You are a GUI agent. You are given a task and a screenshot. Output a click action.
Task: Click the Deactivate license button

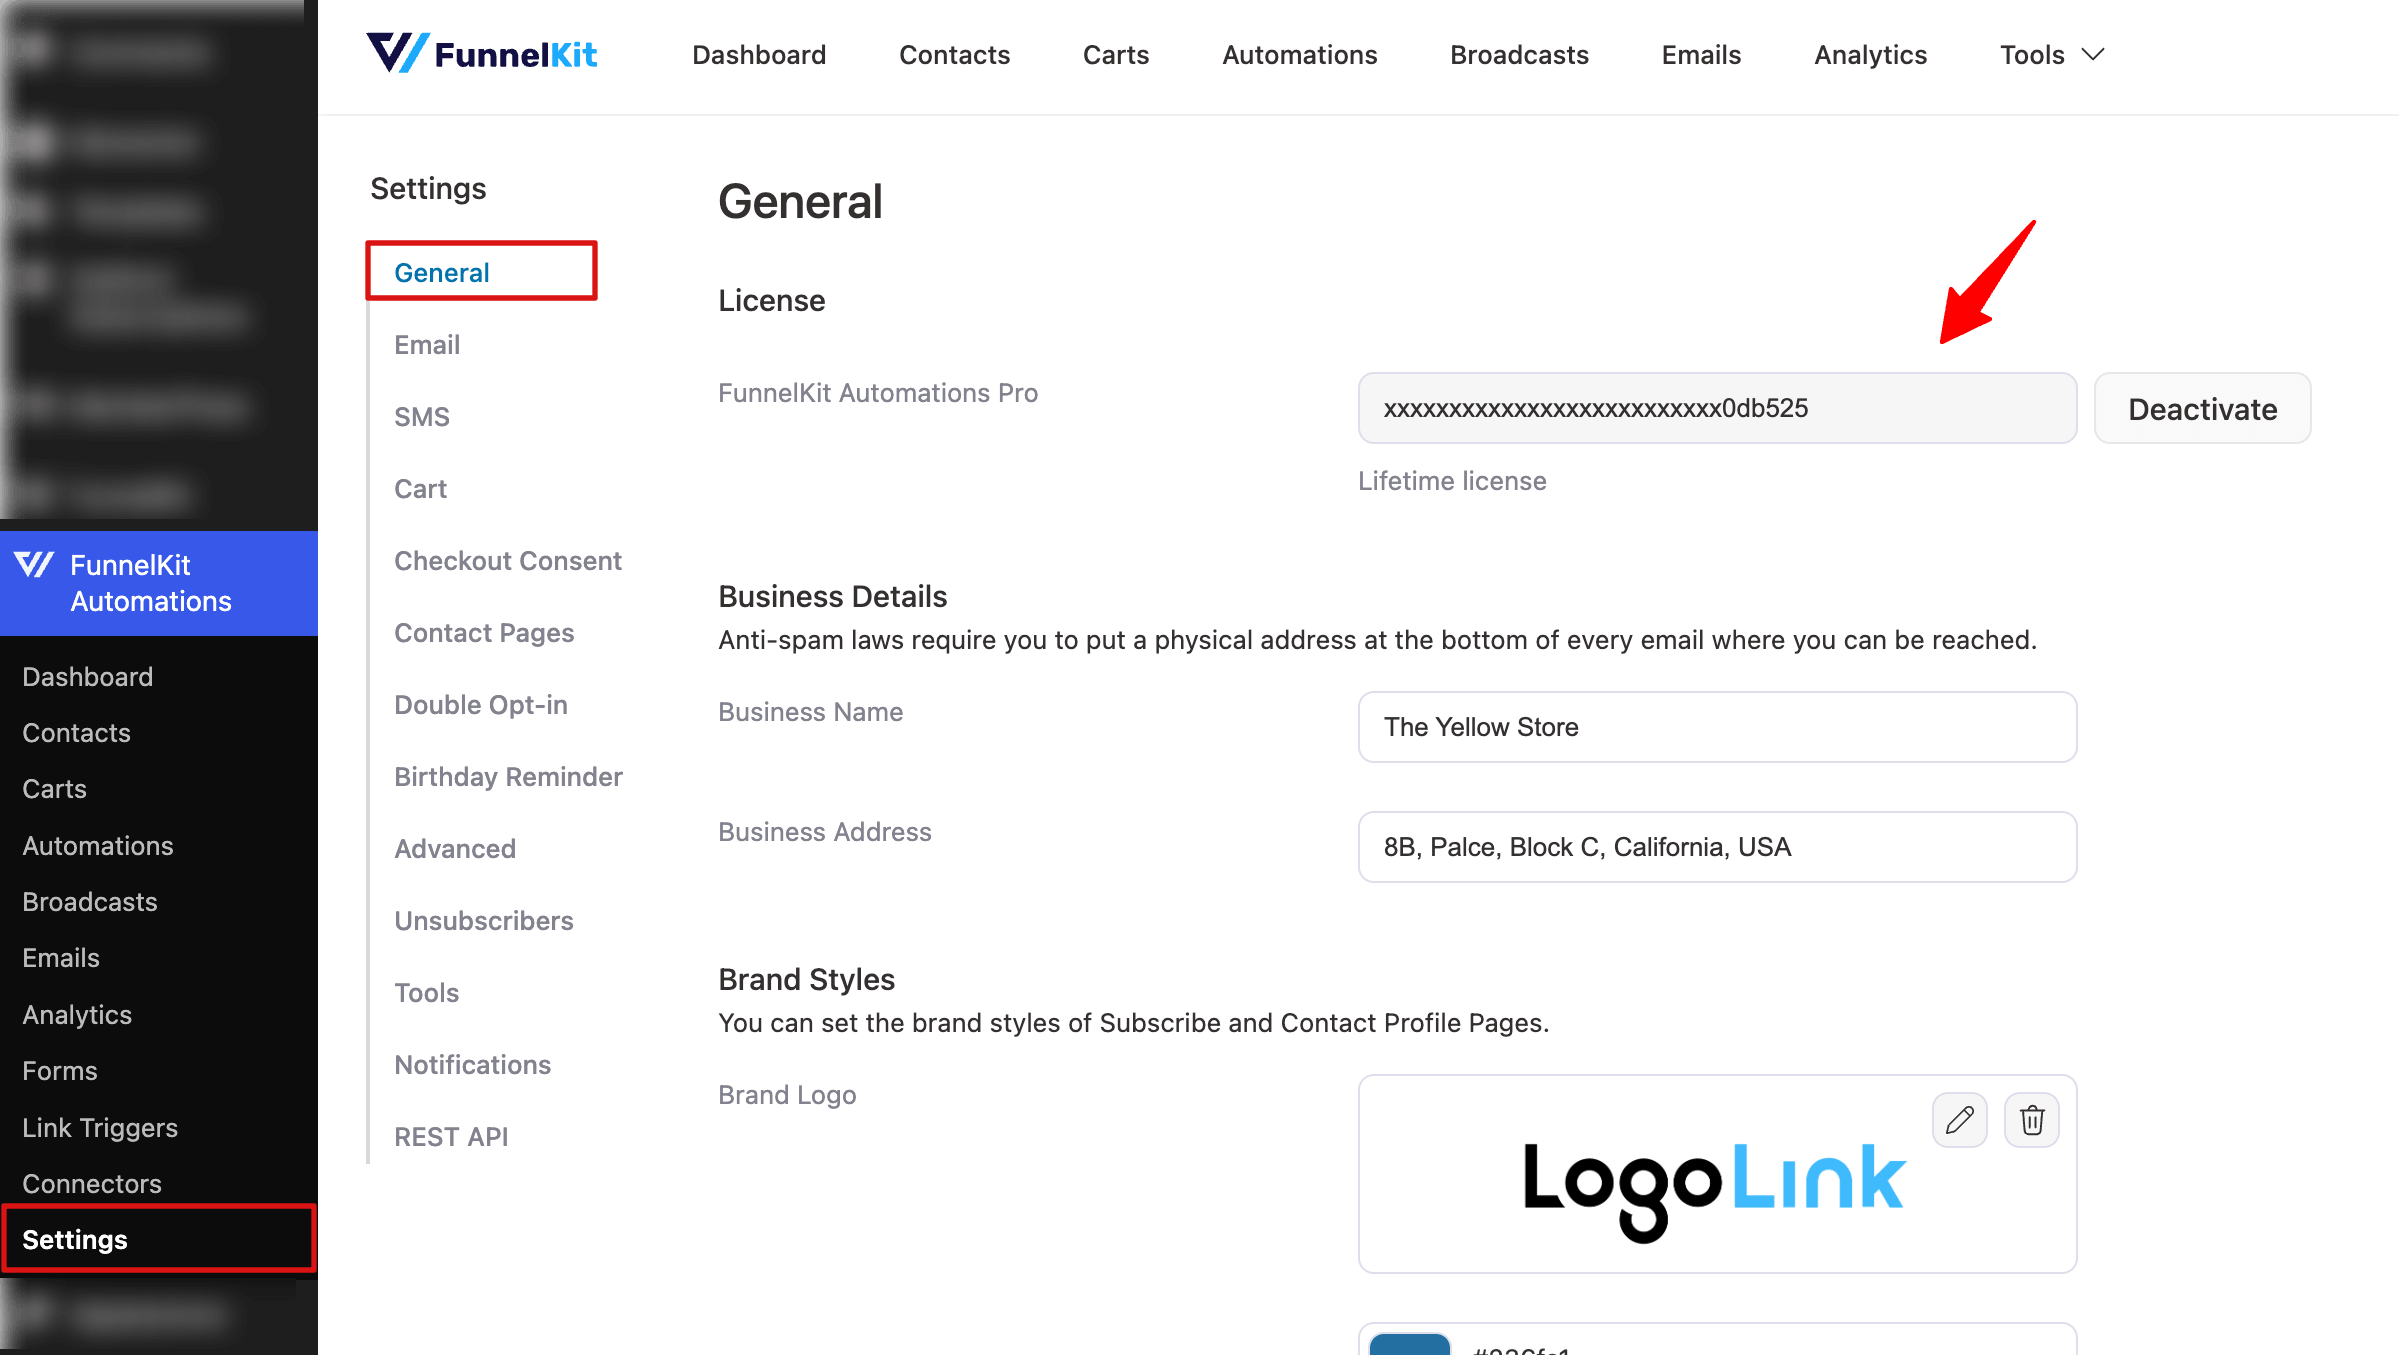click(2202, 408)
